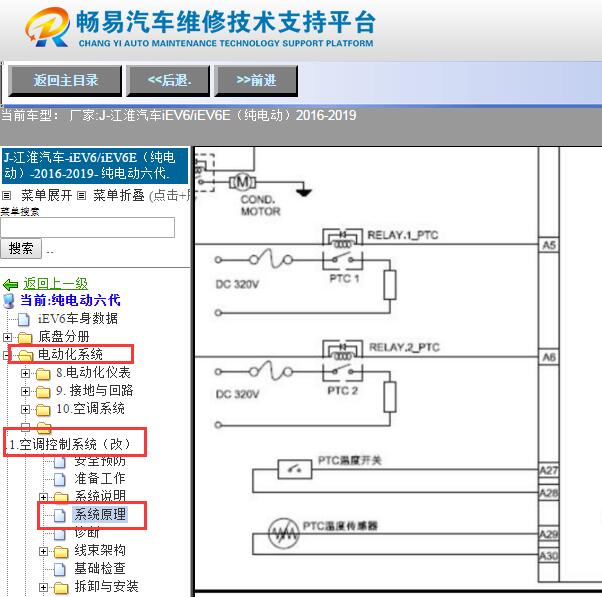The height and width of the screenshot is (597, 602).
Task: Click the page icon of 基础检查
Action: [60, 569]
